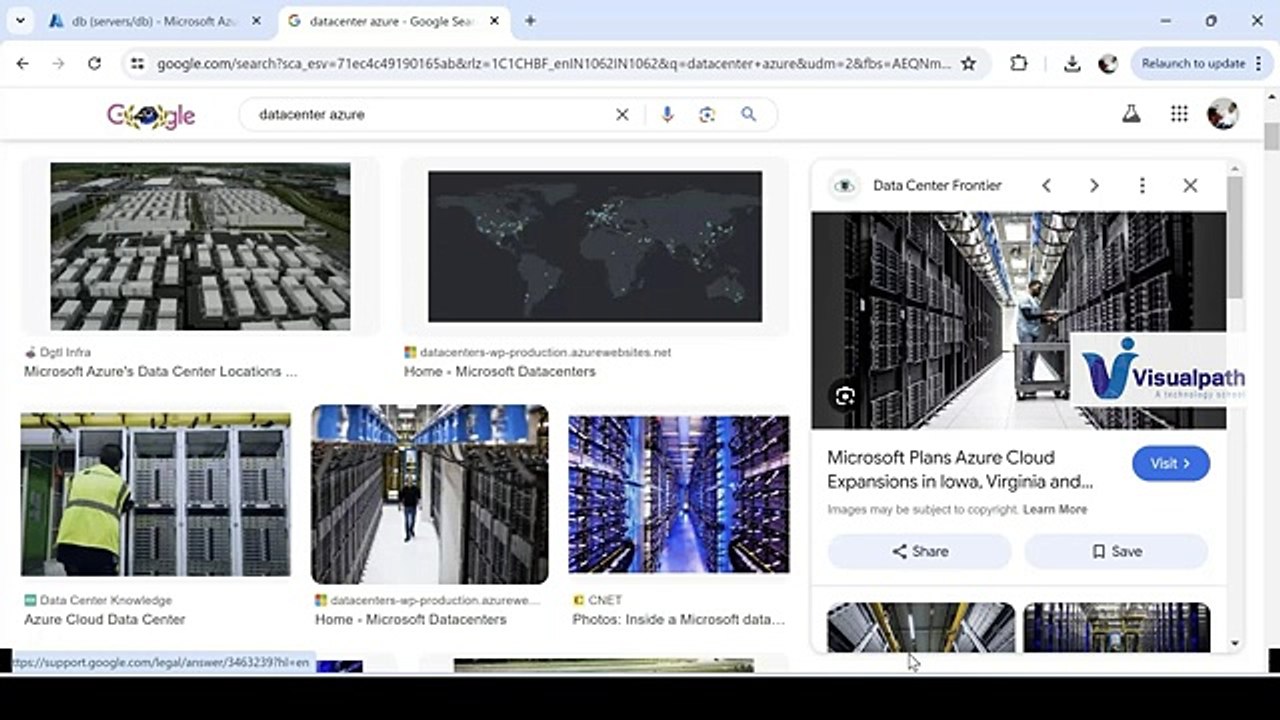Click the datacenter azure search box
This screenshot has height=720, width=1280.
430,115
